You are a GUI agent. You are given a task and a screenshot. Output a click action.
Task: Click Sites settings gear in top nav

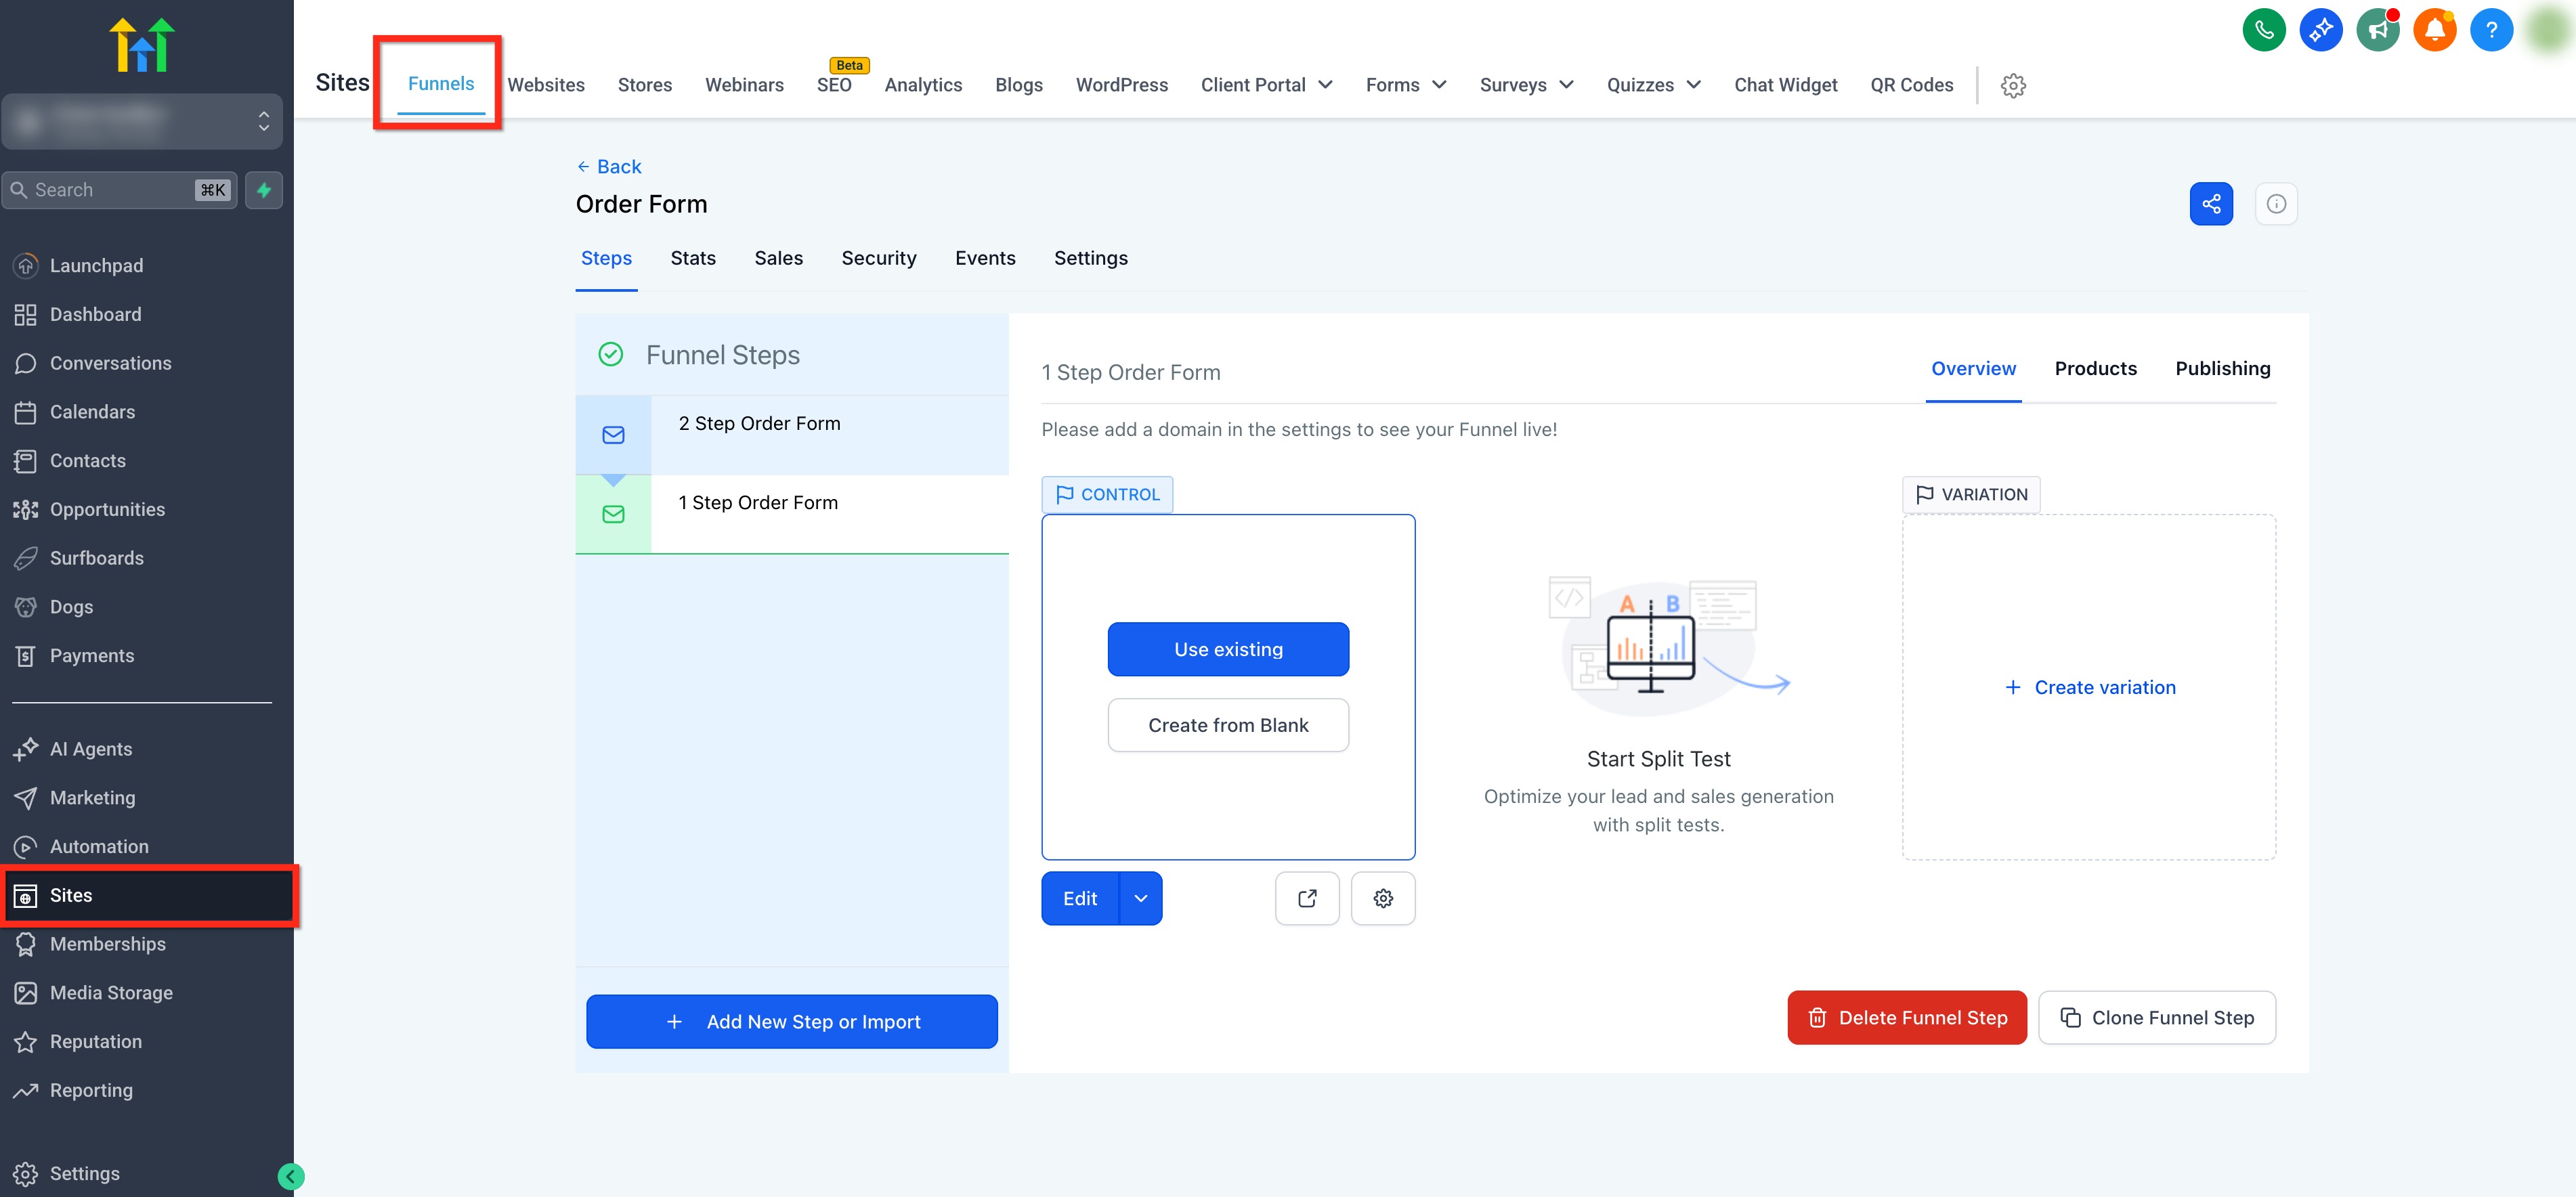click(2012, 85)
